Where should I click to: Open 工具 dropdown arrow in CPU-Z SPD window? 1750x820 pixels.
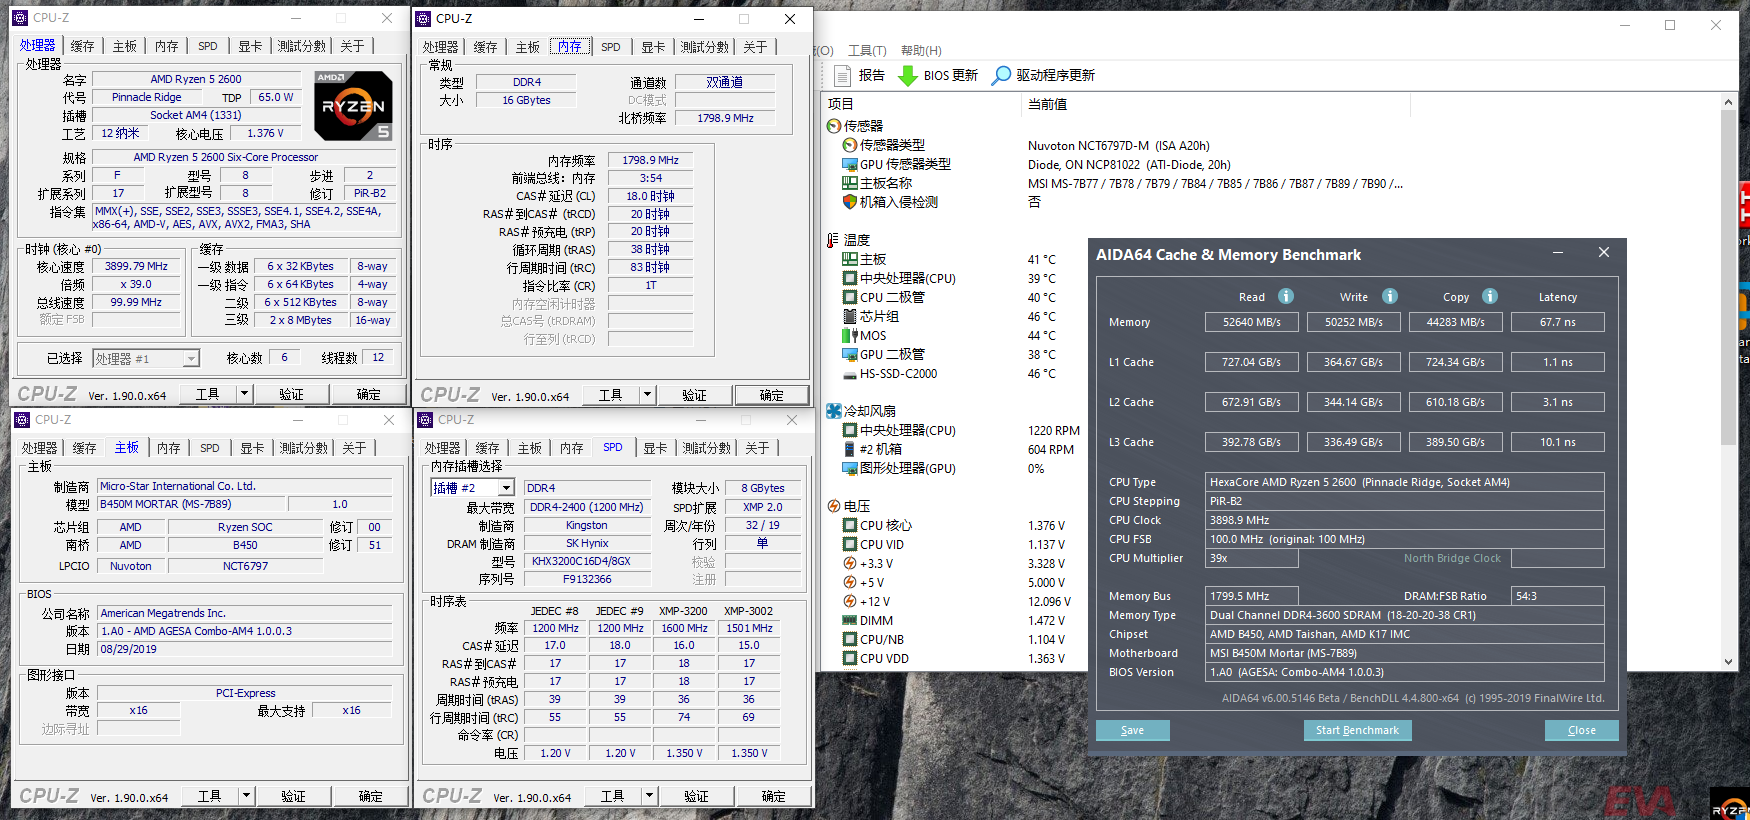650,796
